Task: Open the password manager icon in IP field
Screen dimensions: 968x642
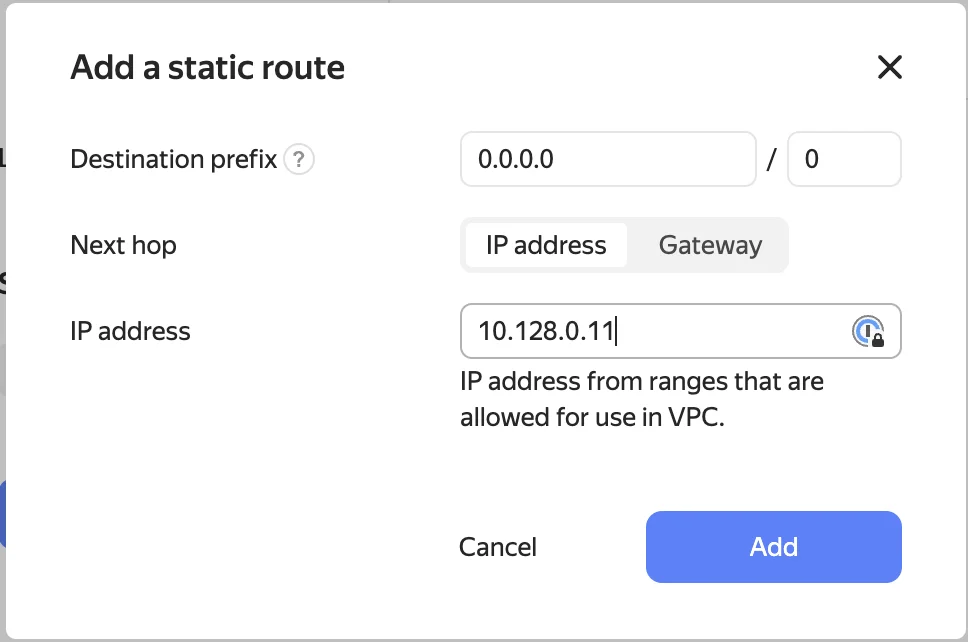Action: click(868, 331)
